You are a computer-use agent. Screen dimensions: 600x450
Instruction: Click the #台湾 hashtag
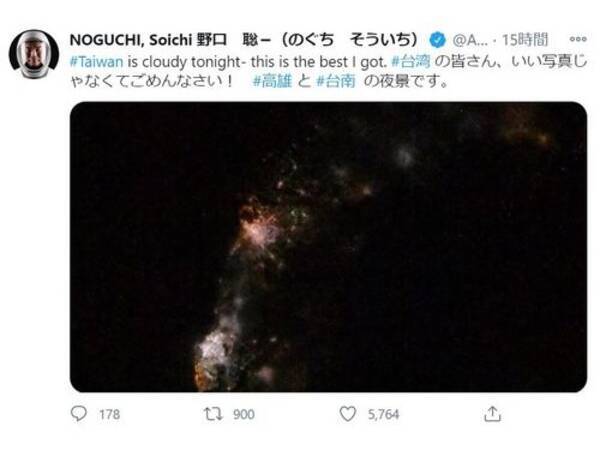pyautogui.click(x=411, y=62)
